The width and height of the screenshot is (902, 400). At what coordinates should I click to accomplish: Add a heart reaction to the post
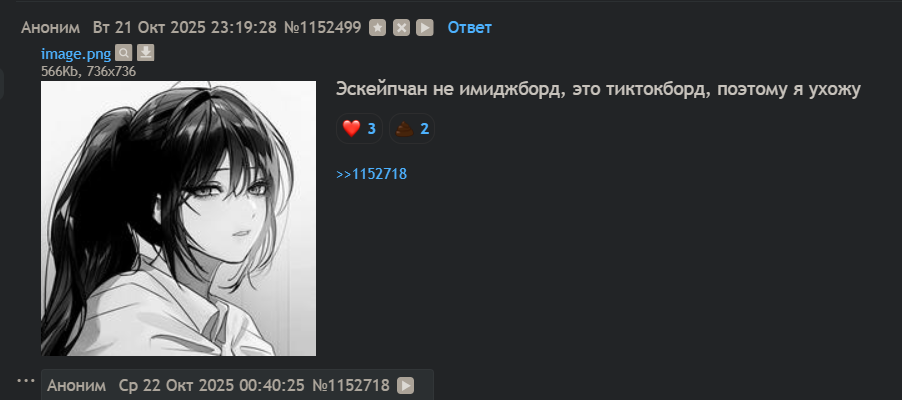[360, 128]
